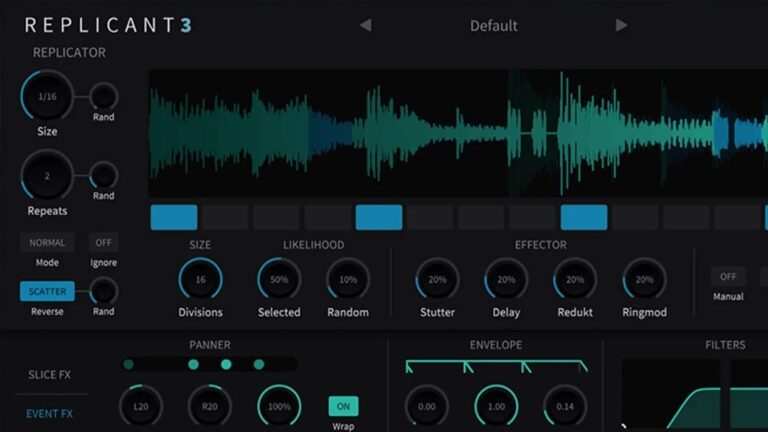Click the envelope knob showing 1.00

pyautogui.click(x=496, y=406)
